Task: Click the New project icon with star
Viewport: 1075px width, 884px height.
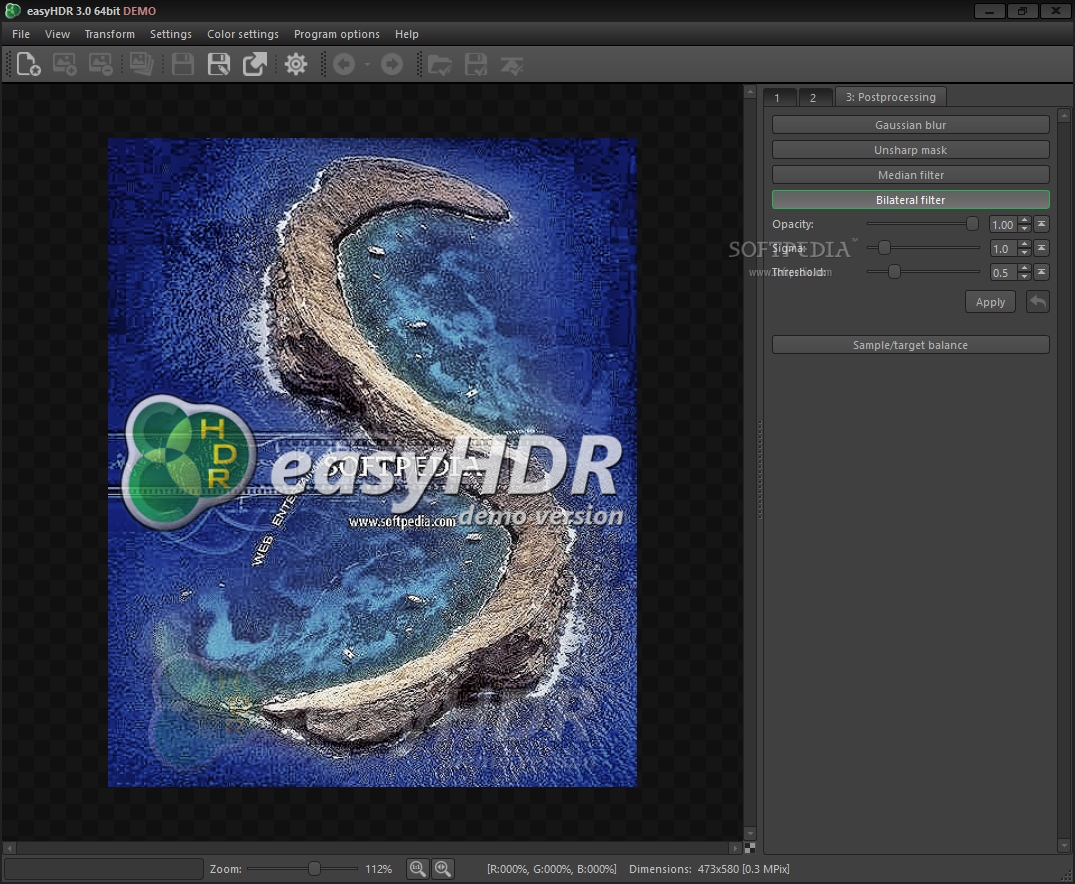Action: coord(28,64)
